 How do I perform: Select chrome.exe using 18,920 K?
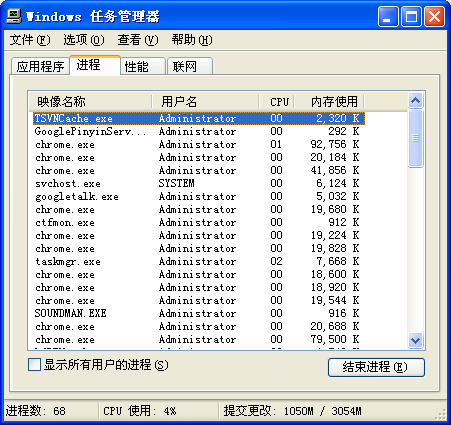point(199,287)
